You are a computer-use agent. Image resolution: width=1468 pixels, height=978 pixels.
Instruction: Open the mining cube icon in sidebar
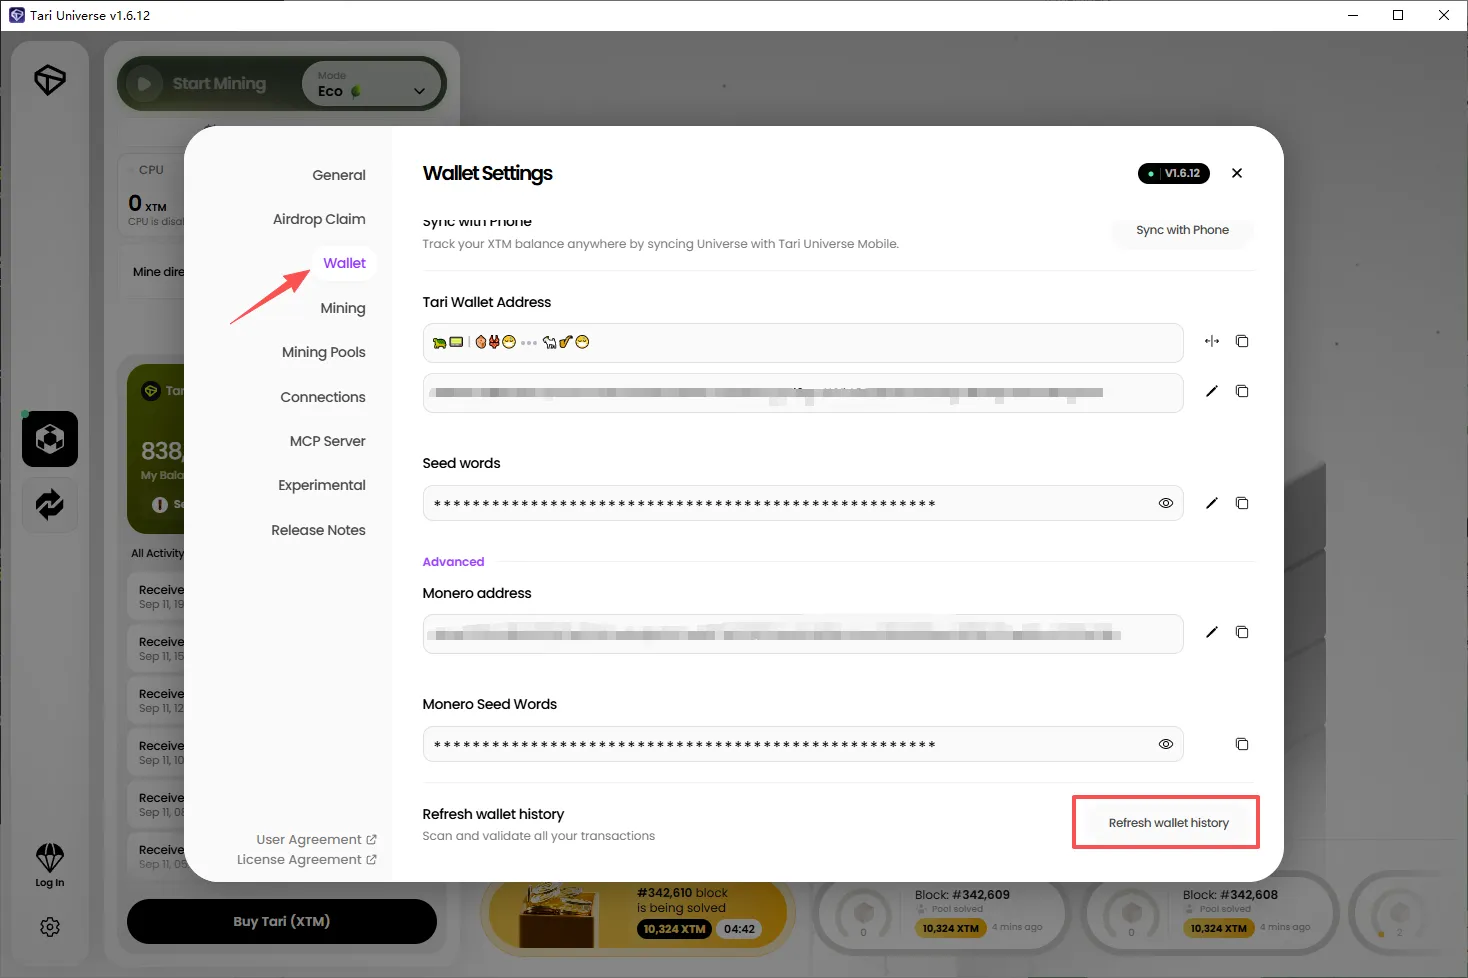(50, 439)
